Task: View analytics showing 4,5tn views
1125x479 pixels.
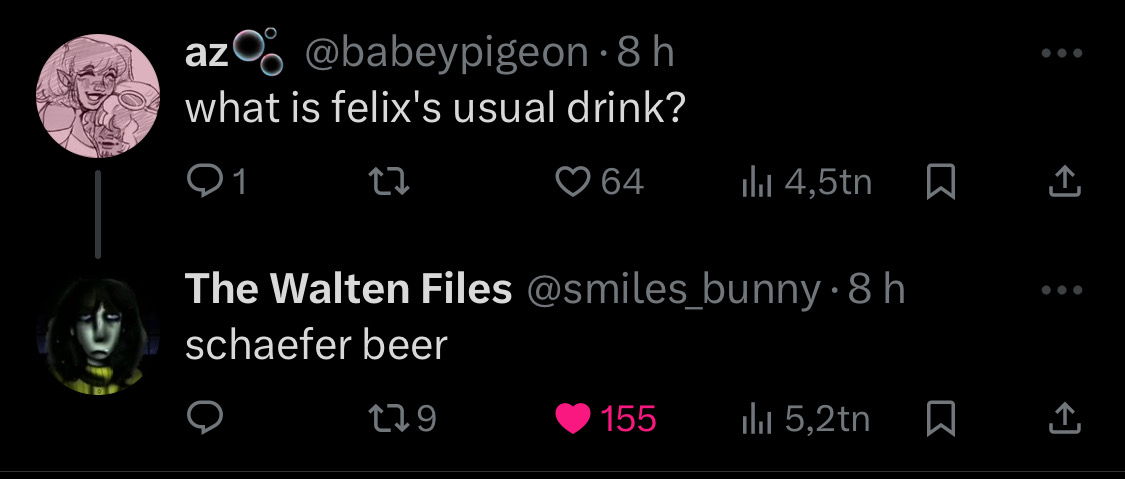Action: click(x=805, y=181)
